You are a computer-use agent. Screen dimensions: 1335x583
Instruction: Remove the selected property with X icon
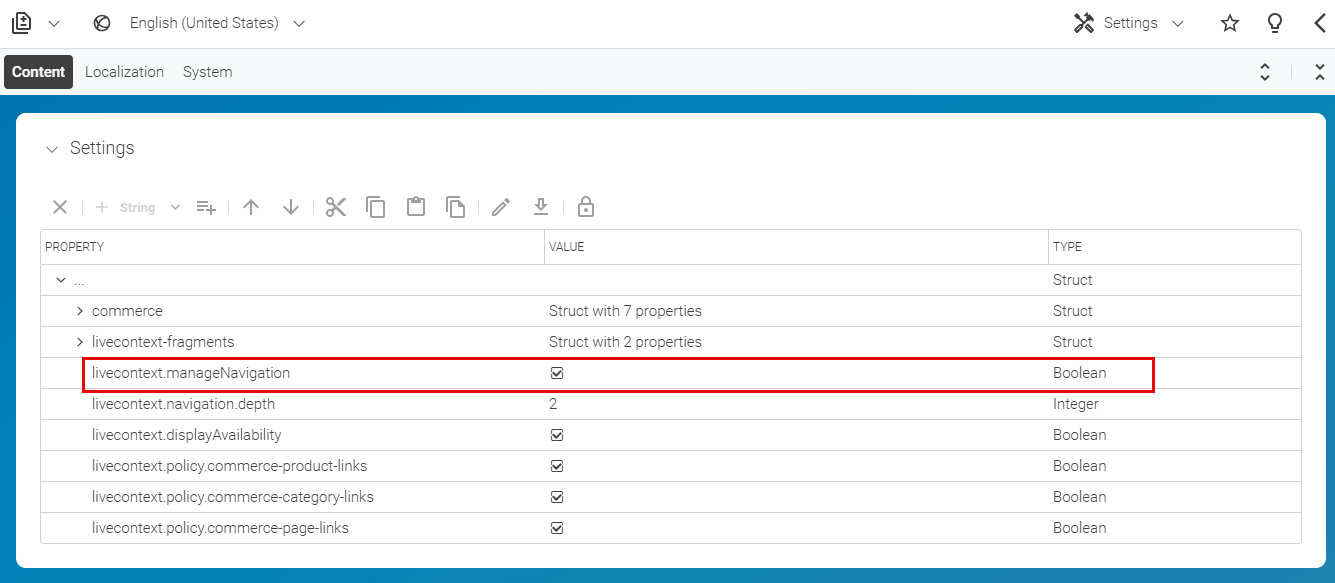coord(59,206)
